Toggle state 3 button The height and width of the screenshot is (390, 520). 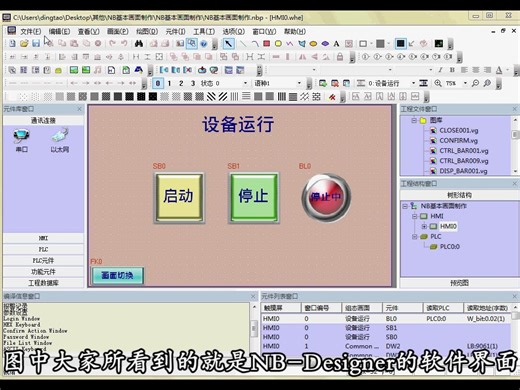tap(193, 83)
